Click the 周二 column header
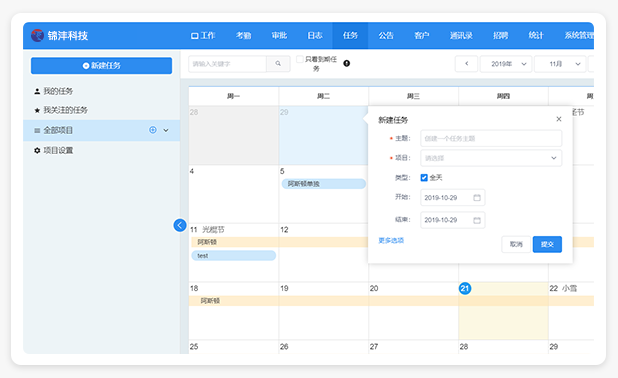 pyautogui.click(x=324, y=96)
